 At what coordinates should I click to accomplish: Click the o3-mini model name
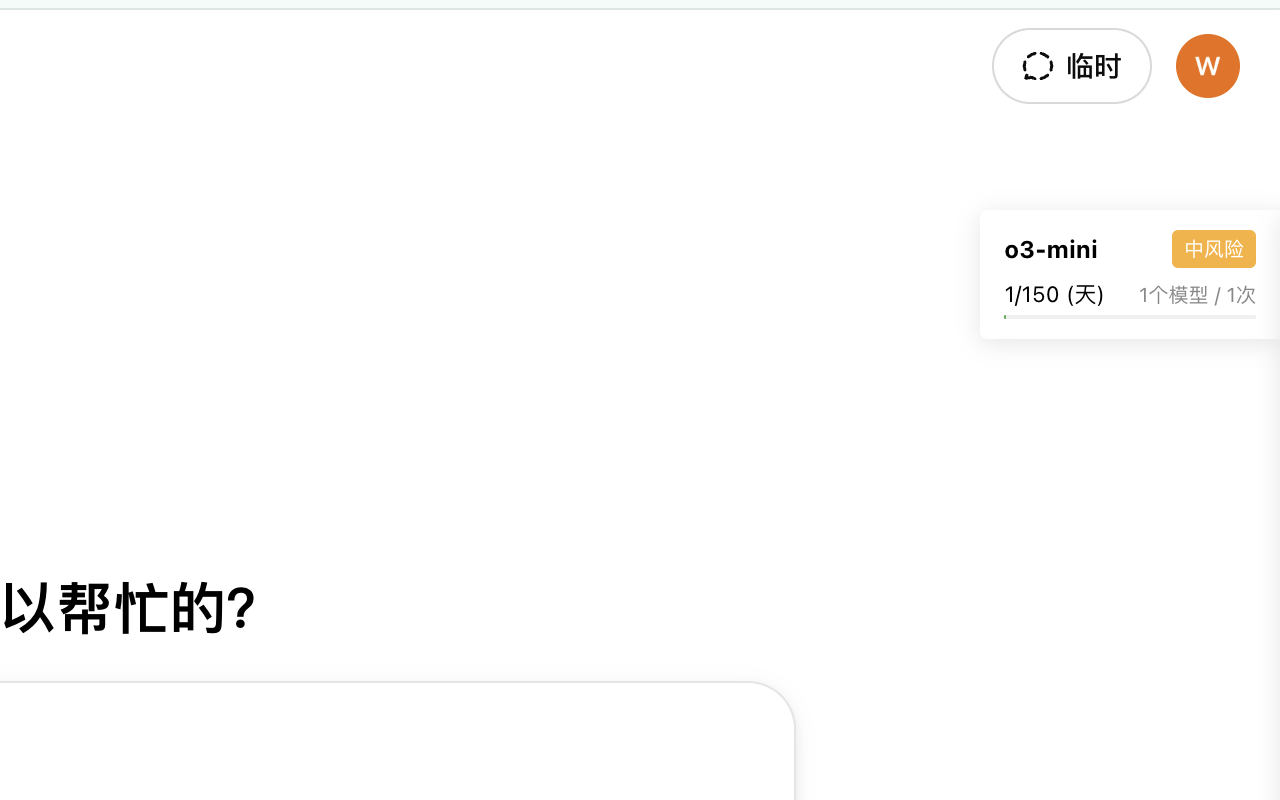(1050, 249)
